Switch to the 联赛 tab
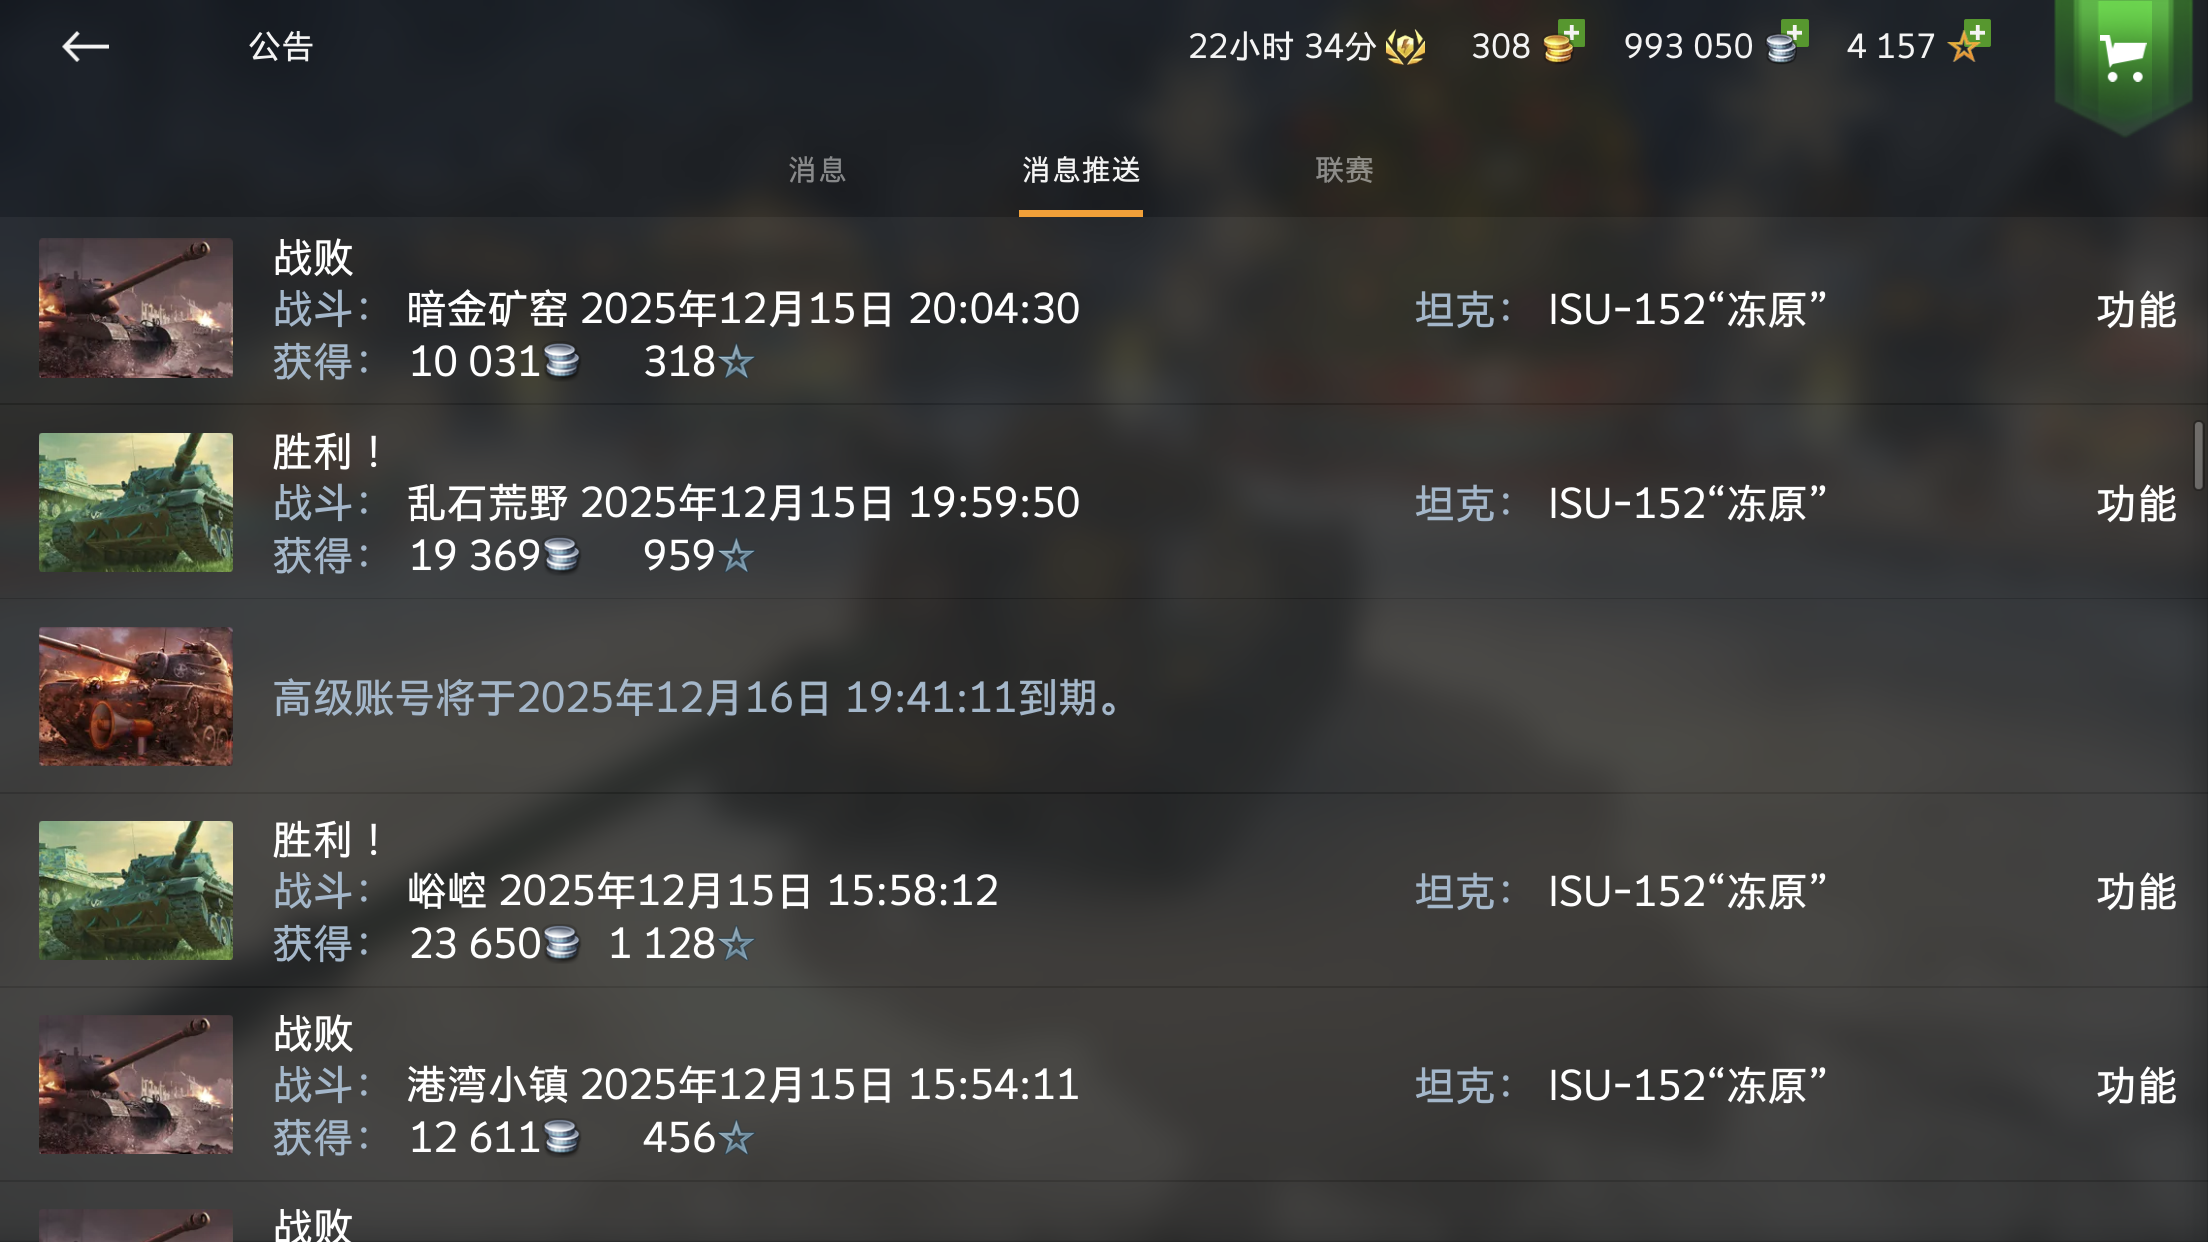This screenshot has height=1242, width=2208. pos(1344,170)
